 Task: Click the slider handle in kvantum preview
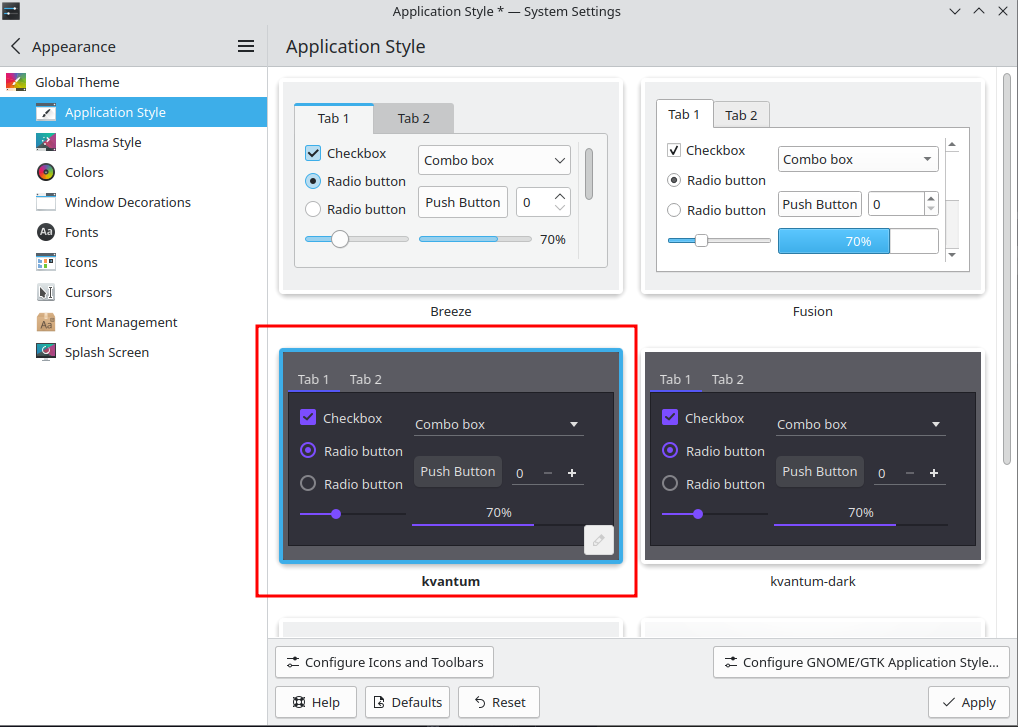[x=336, y=514]
